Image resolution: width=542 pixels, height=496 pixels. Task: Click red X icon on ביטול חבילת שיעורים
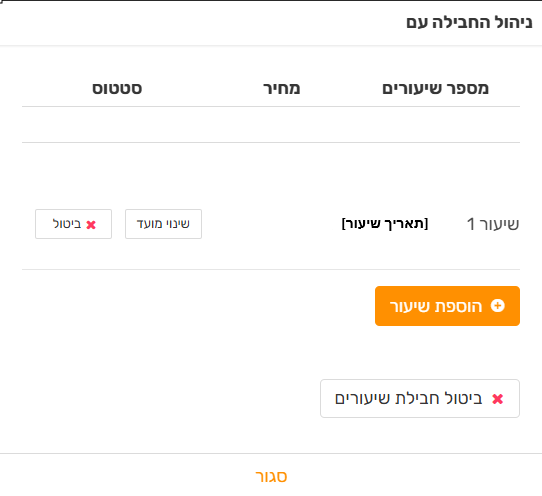(497, 399)
